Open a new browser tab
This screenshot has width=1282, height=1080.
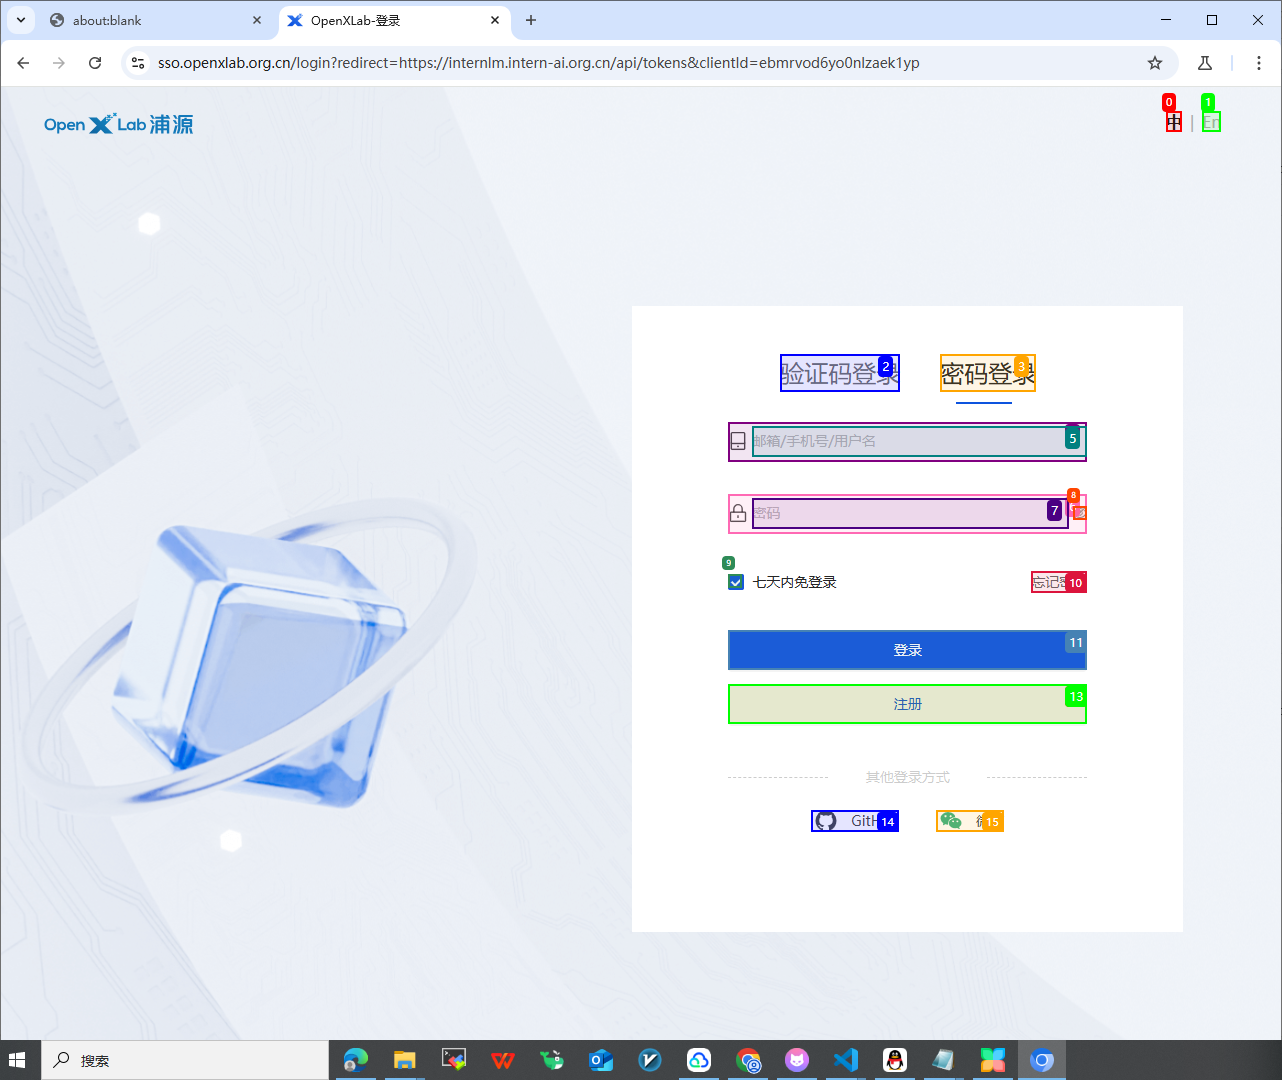(x=531, y=20)
